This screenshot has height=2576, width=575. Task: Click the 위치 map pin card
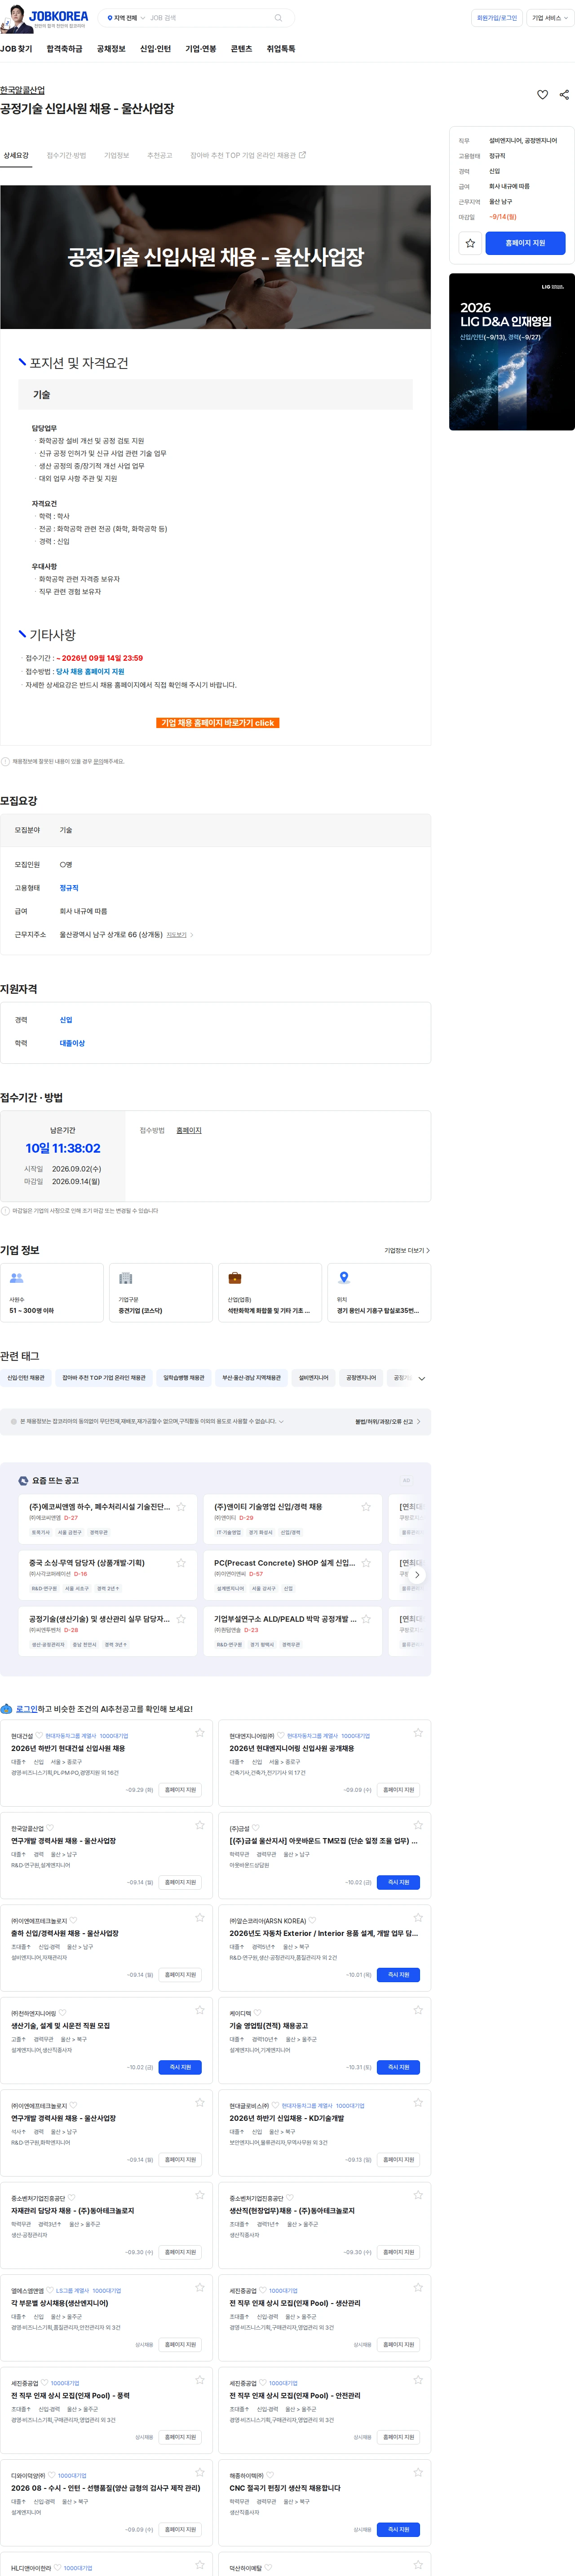coord(379,1293)
